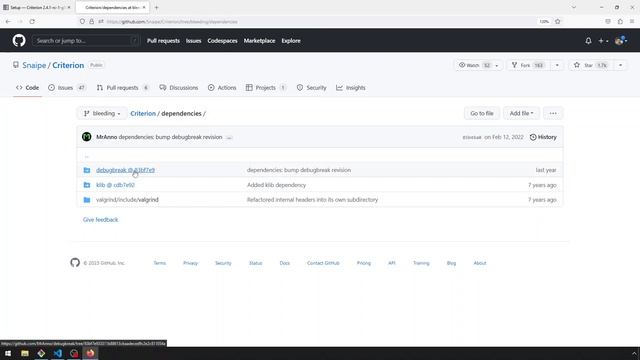Screen dimensions: 640x360
Task: Open Issues in the top navigation
Action: [193, 41]
